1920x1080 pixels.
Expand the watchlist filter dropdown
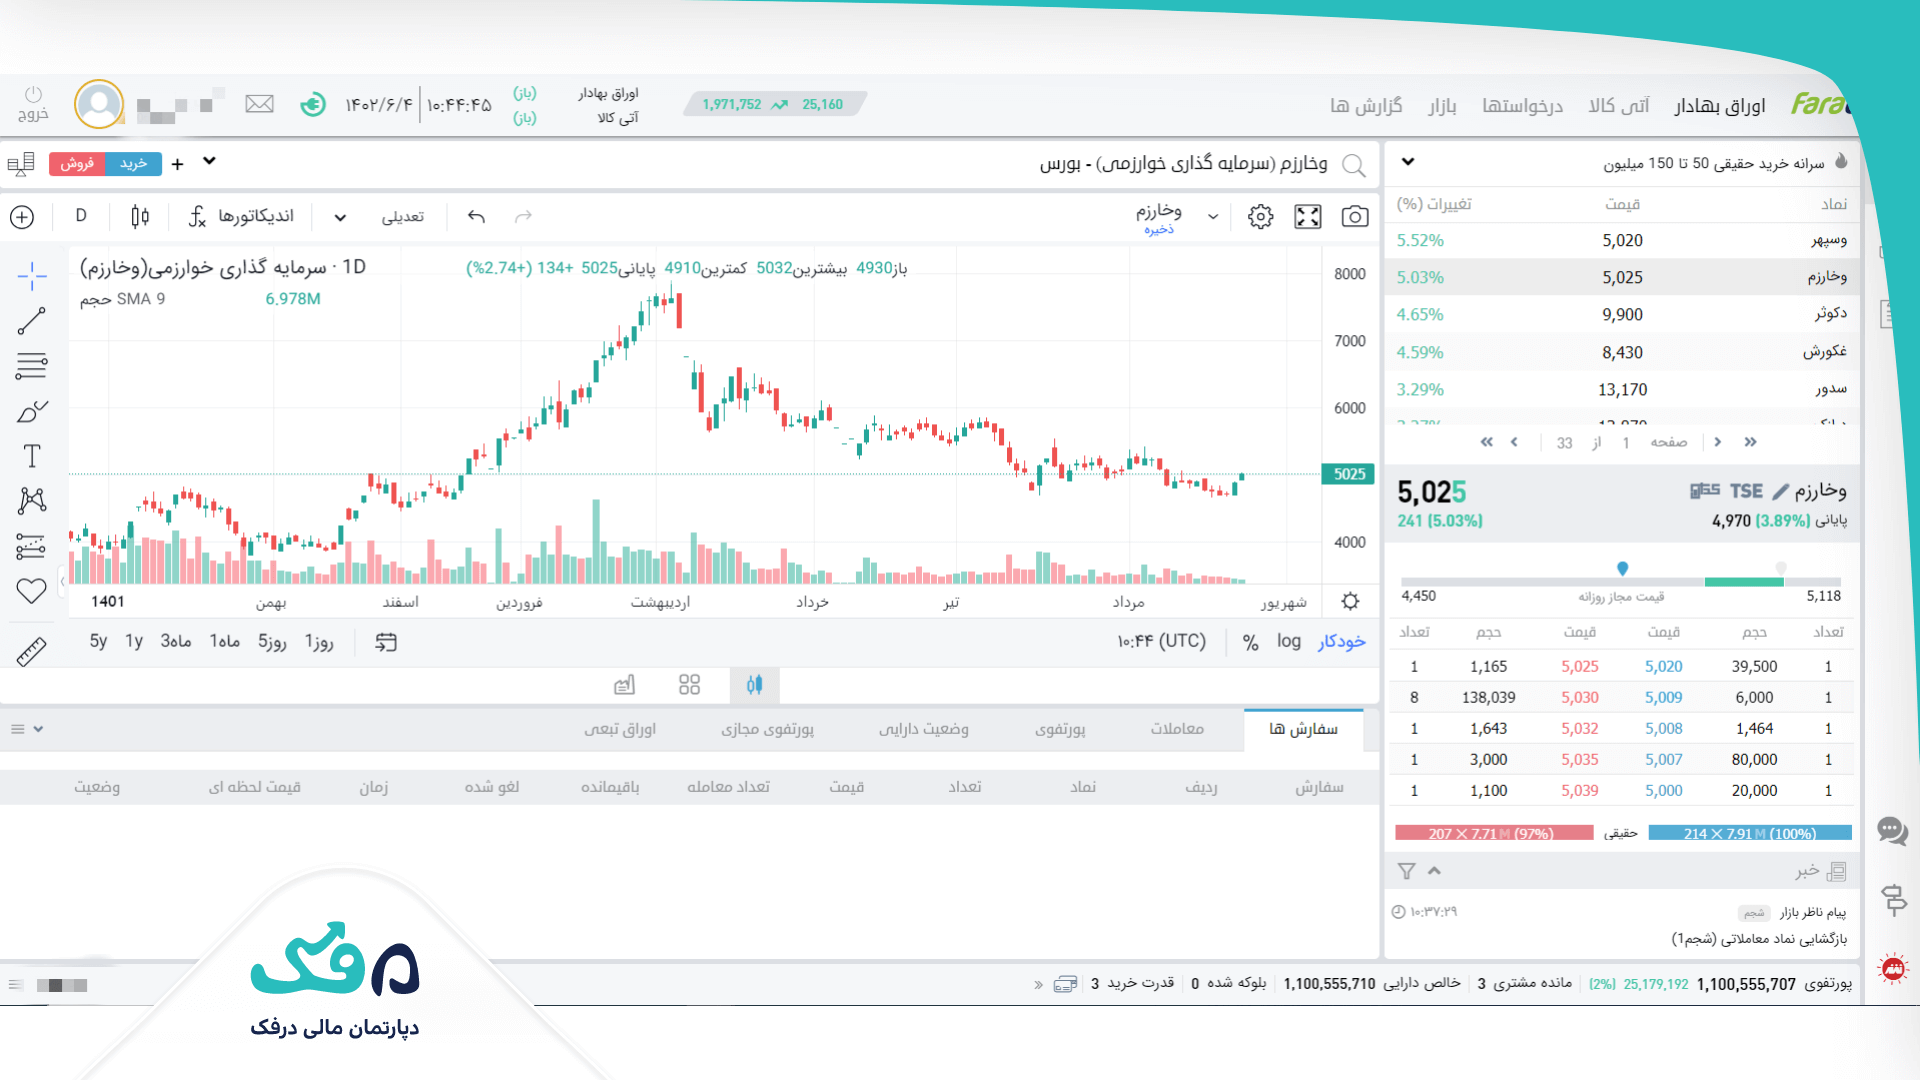pyautogui.click(x=1407, y=162)
